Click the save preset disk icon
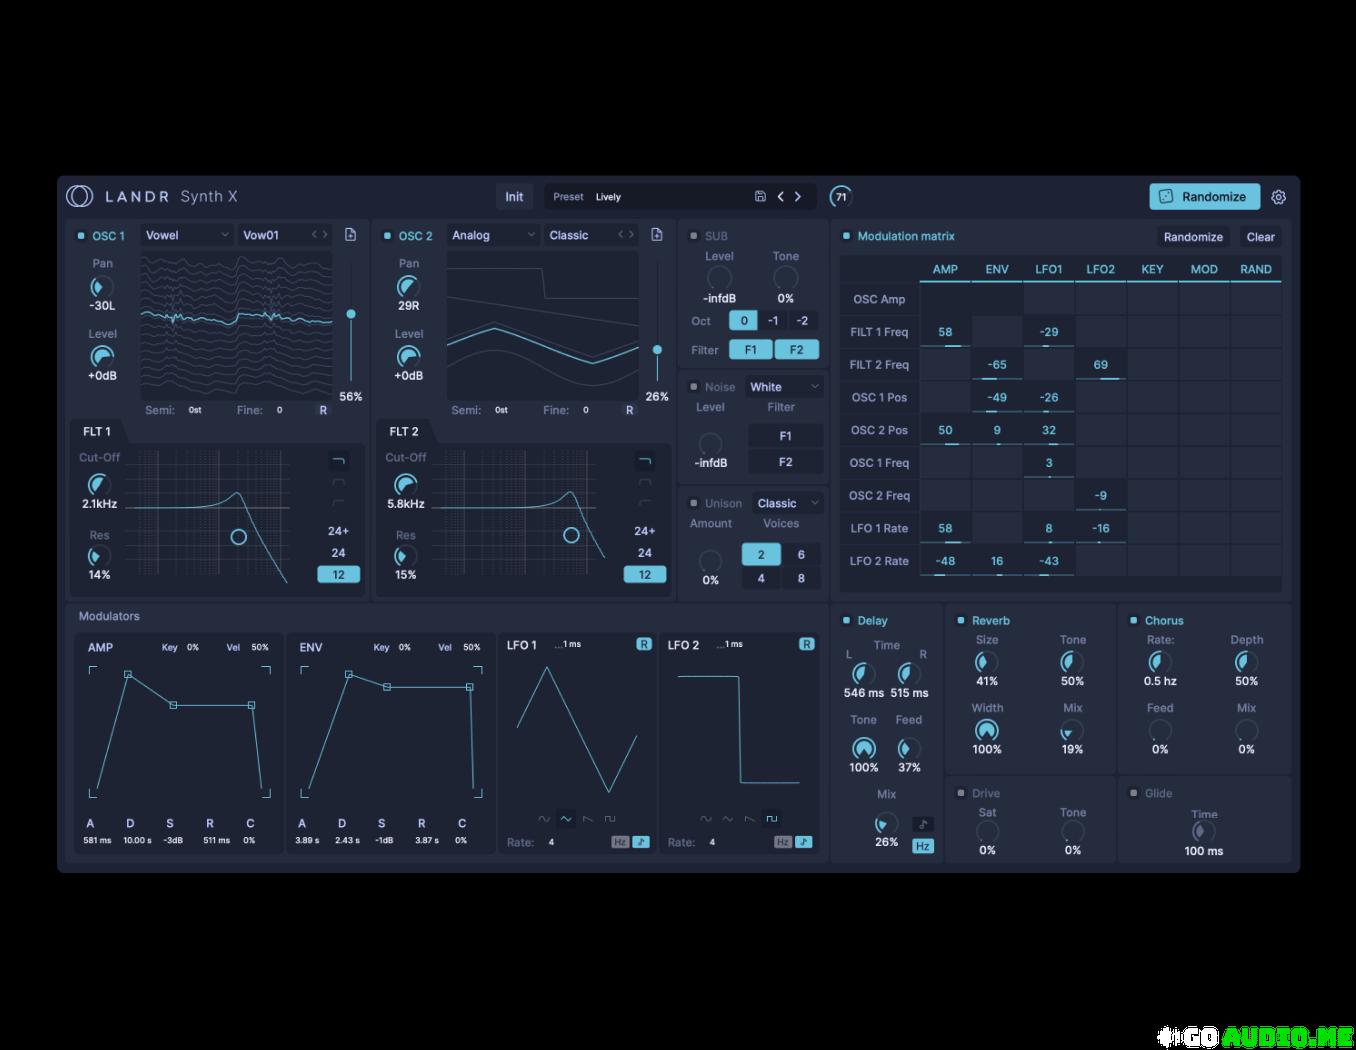The width and height of the screenshot is (1356, 1050). [x=760, y=197]
